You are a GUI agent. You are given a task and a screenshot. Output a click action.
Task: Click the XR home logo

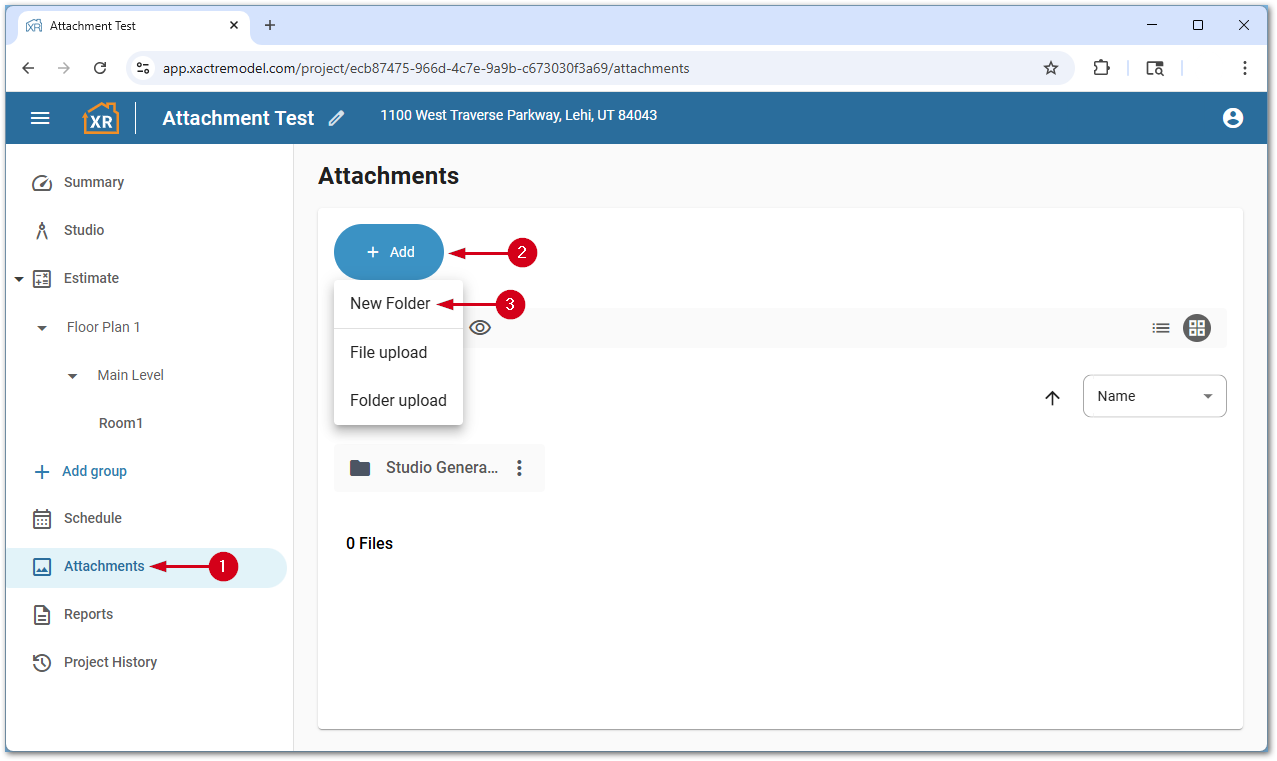click(x=100, y=118)
